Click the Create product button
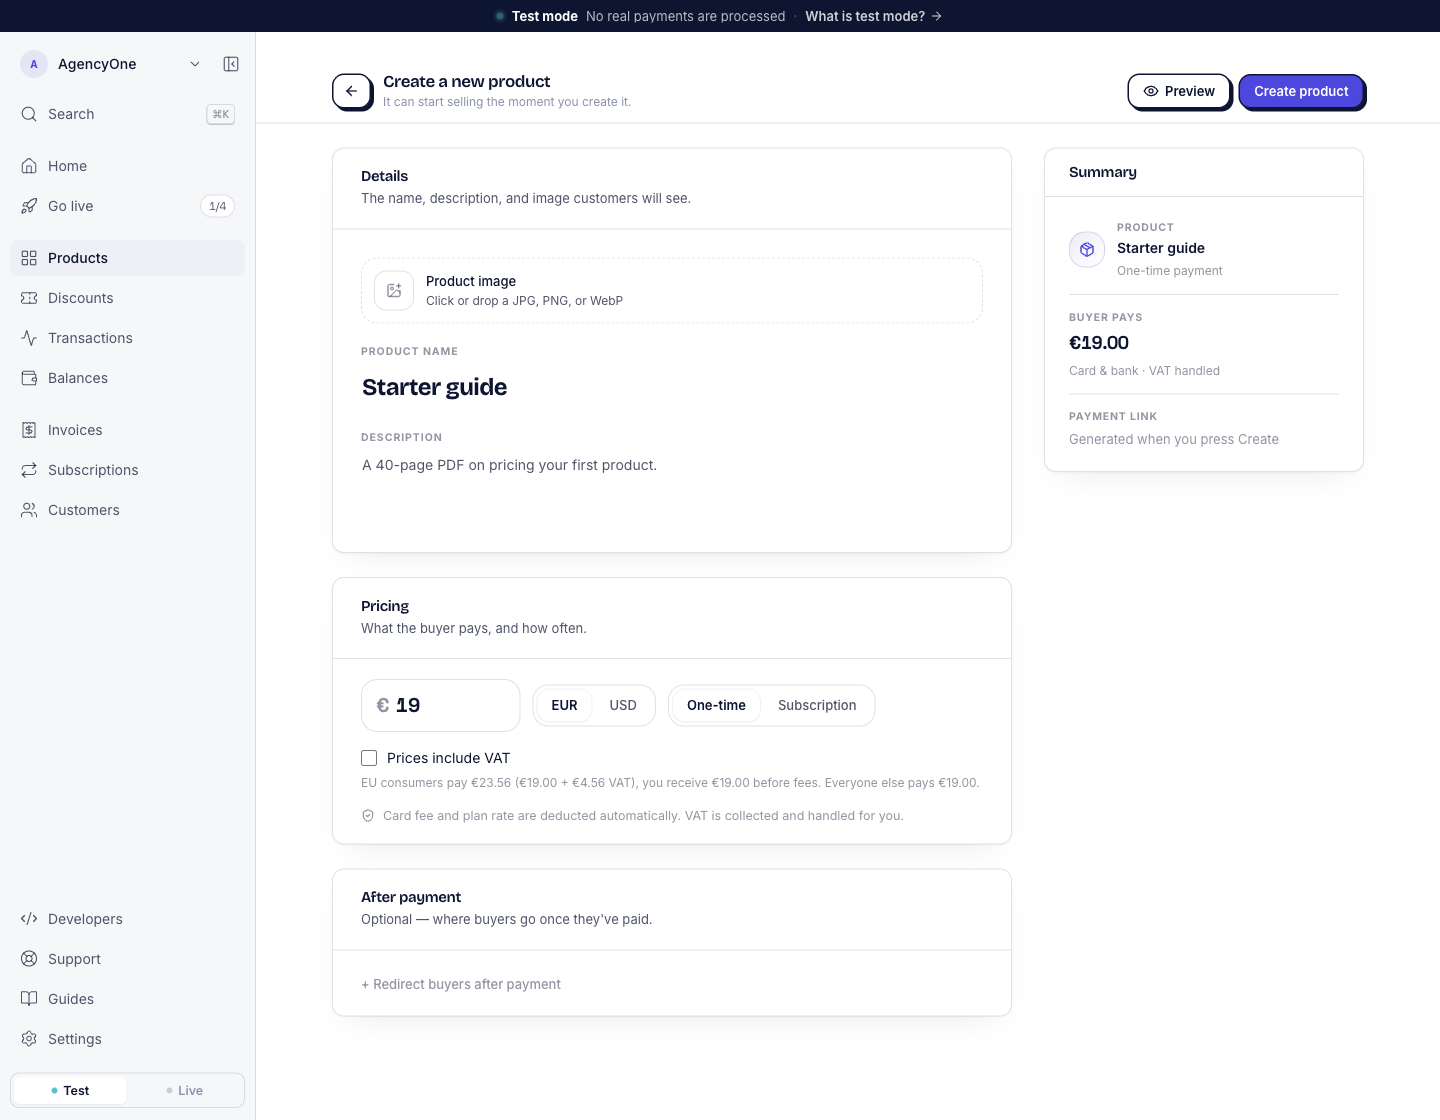 pyautogui.click(x=1301, y=91)
